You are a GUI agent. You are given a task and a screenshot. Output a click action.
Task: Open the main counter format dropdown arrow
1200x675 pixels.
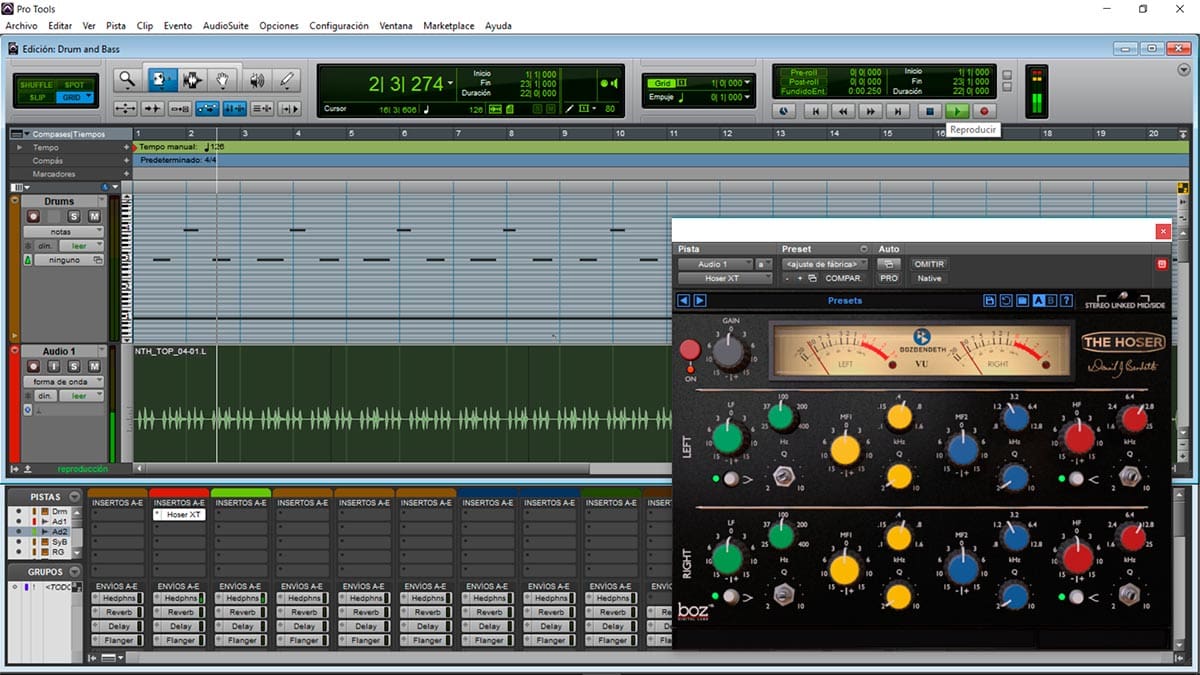pyautogui.click(x=451, y=84)
